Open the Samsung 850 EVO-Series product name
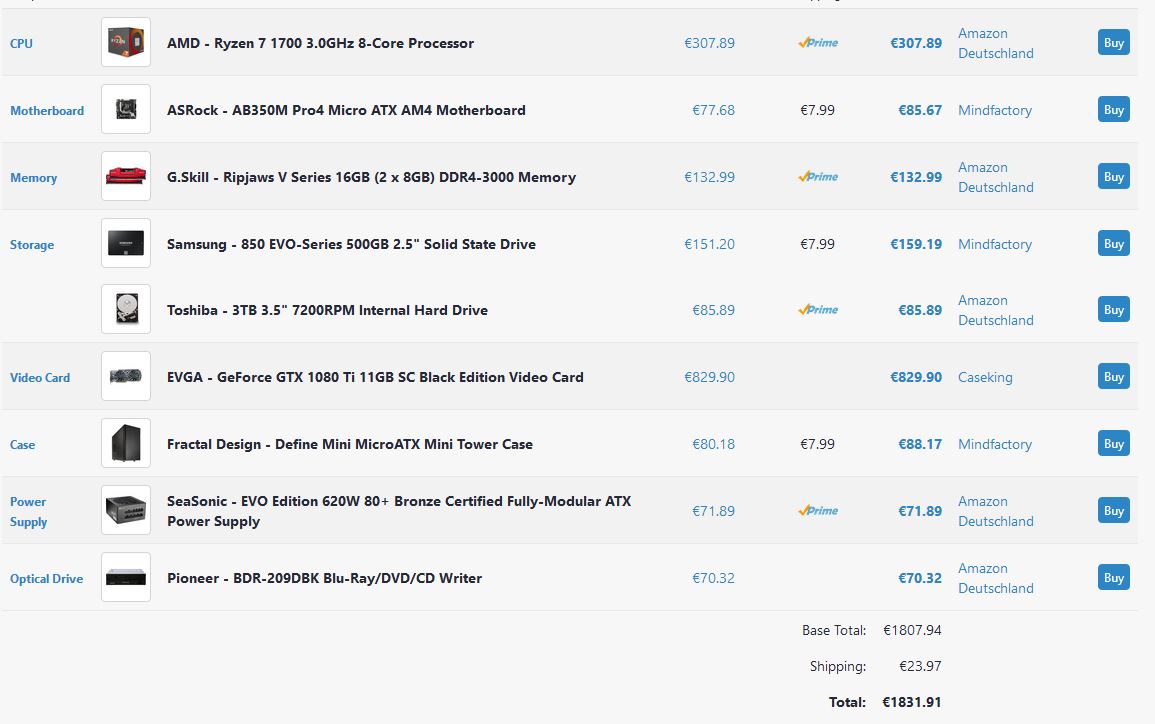Screen dimensions: 1155x724 tap(351, 244)
